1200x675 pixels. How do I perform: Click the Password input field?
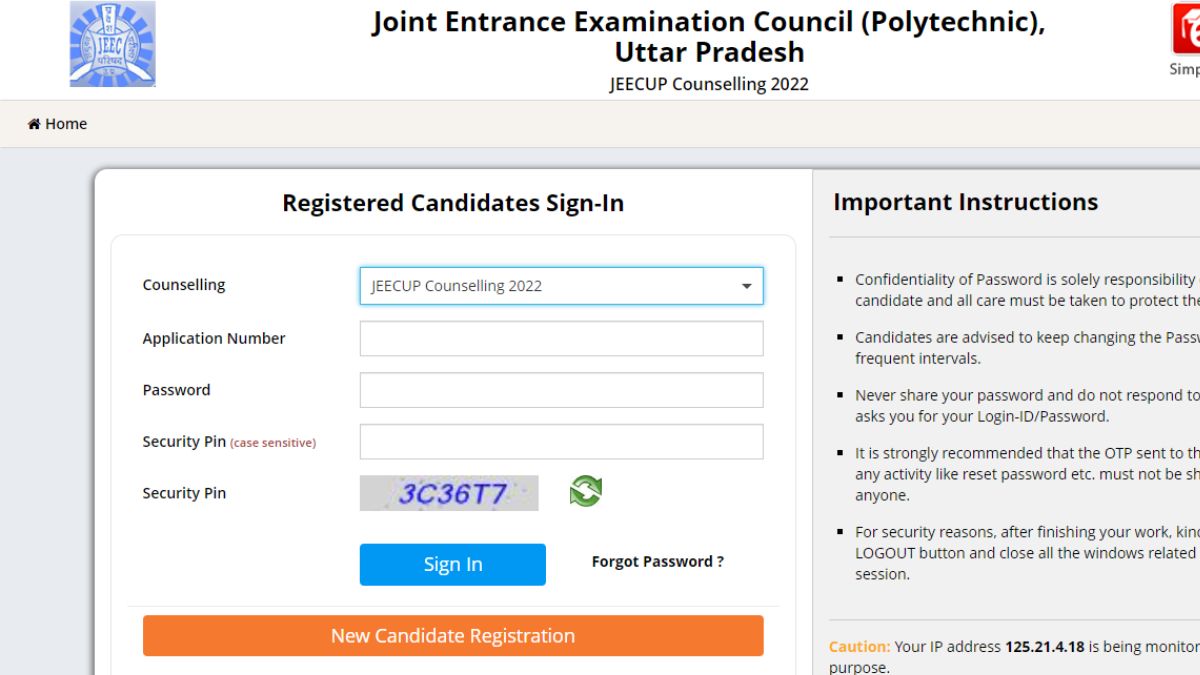point(560,389)
